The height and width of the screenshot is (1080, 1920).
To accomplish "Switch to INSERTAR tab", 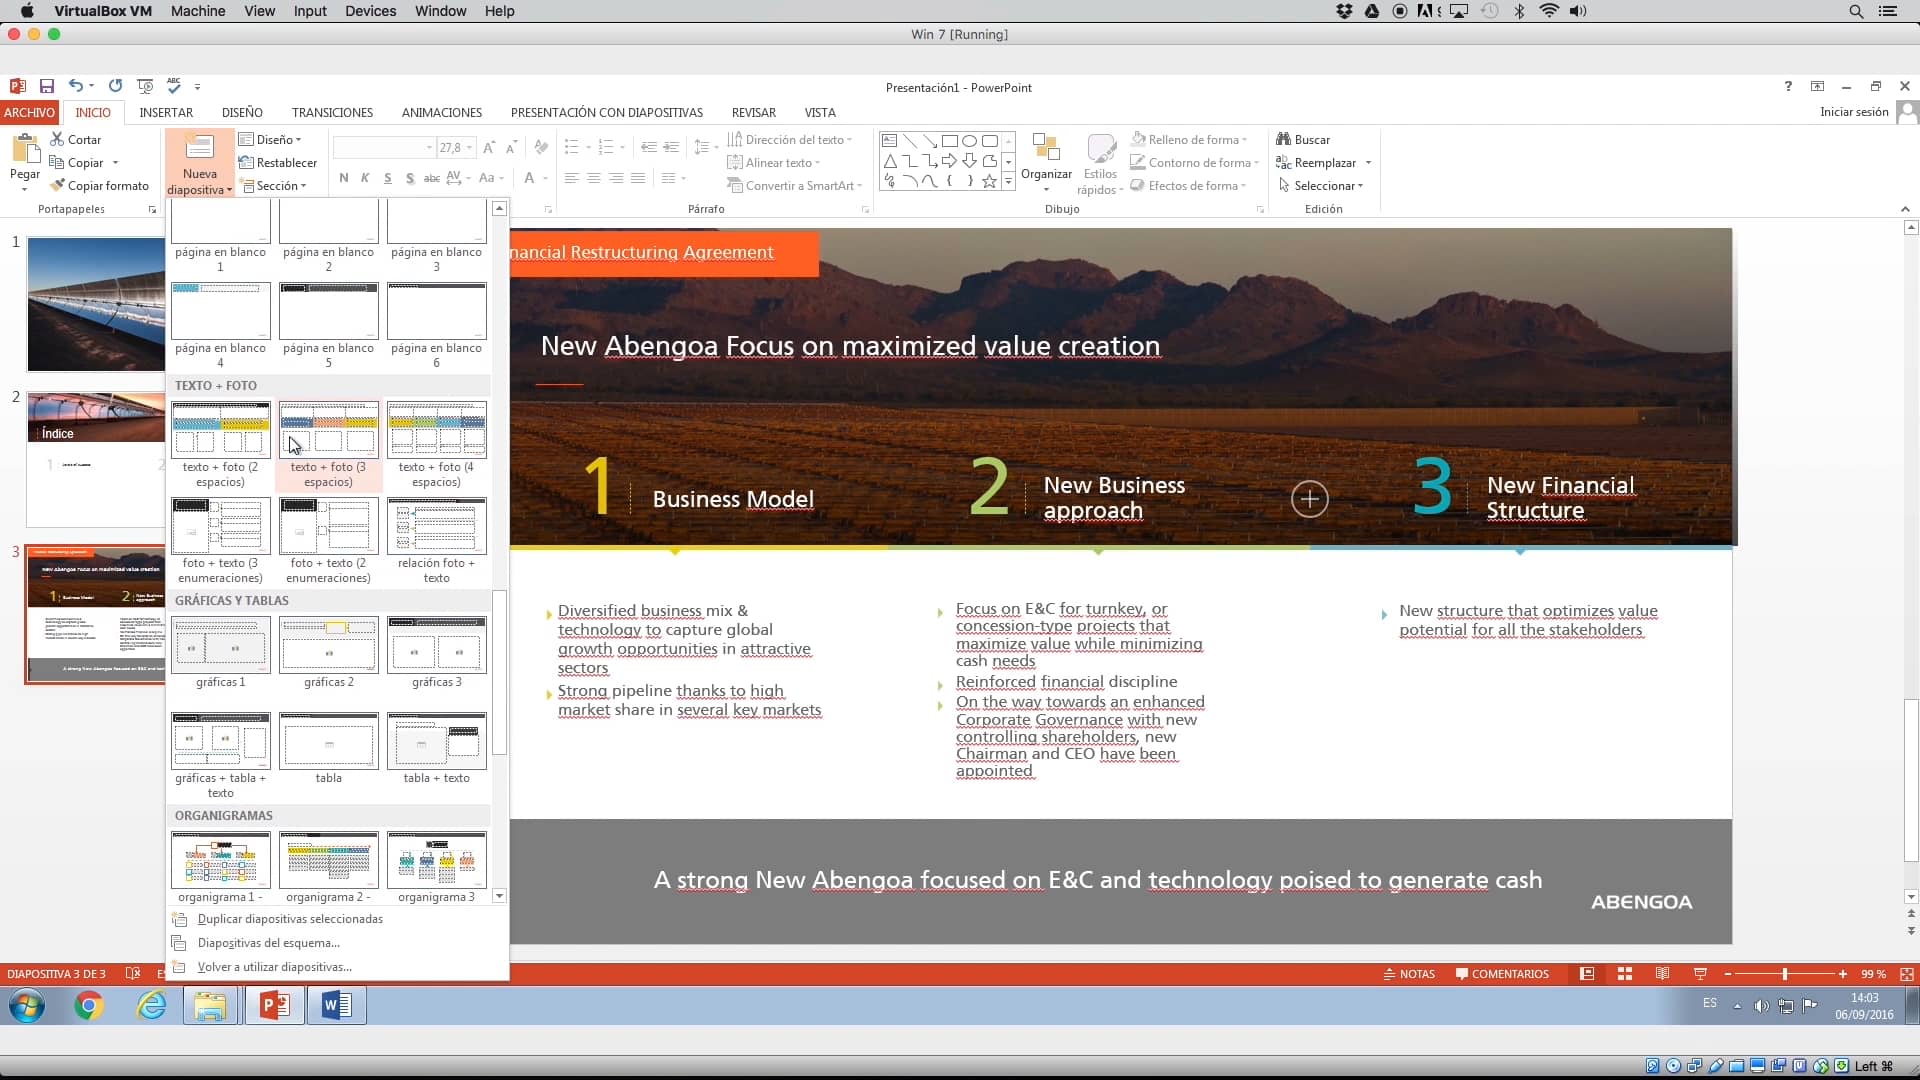I will [166, 112].
